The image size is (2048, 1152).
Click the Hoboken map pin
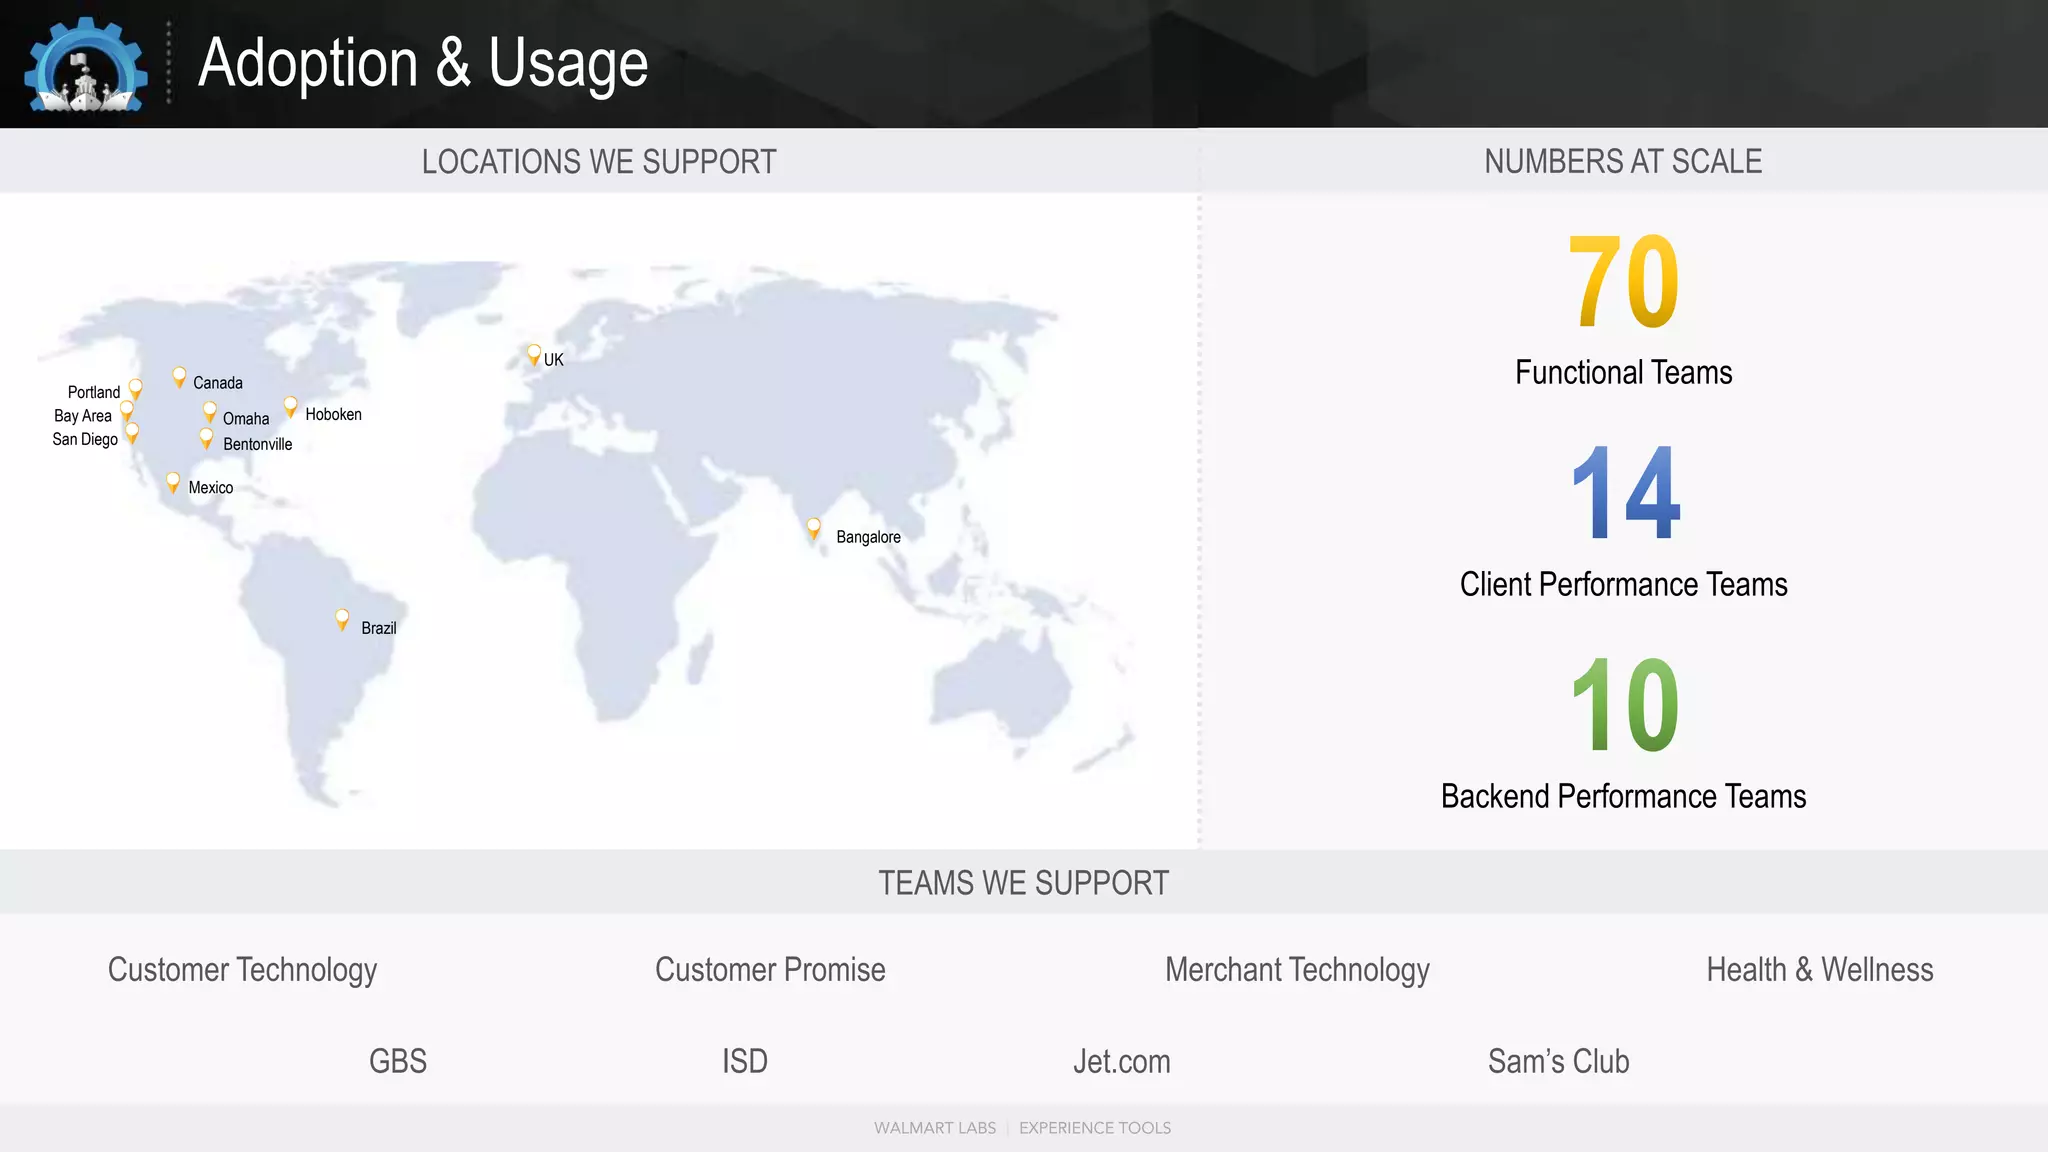291,407
